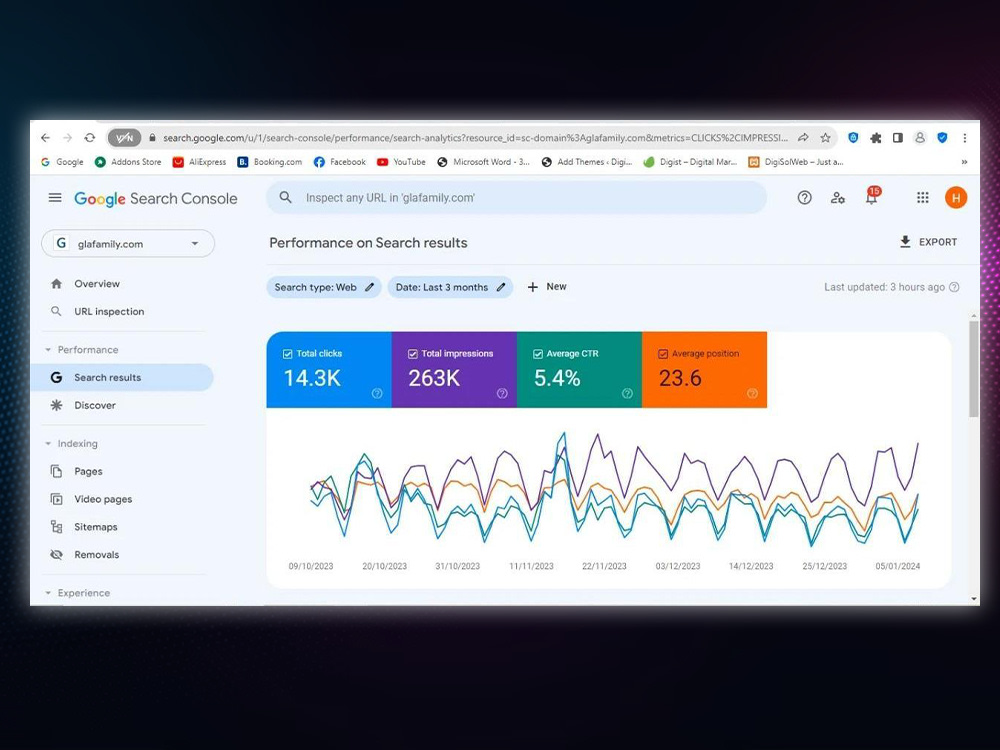
Task: Open the YouTube bookmark
Action: point(401,162)
